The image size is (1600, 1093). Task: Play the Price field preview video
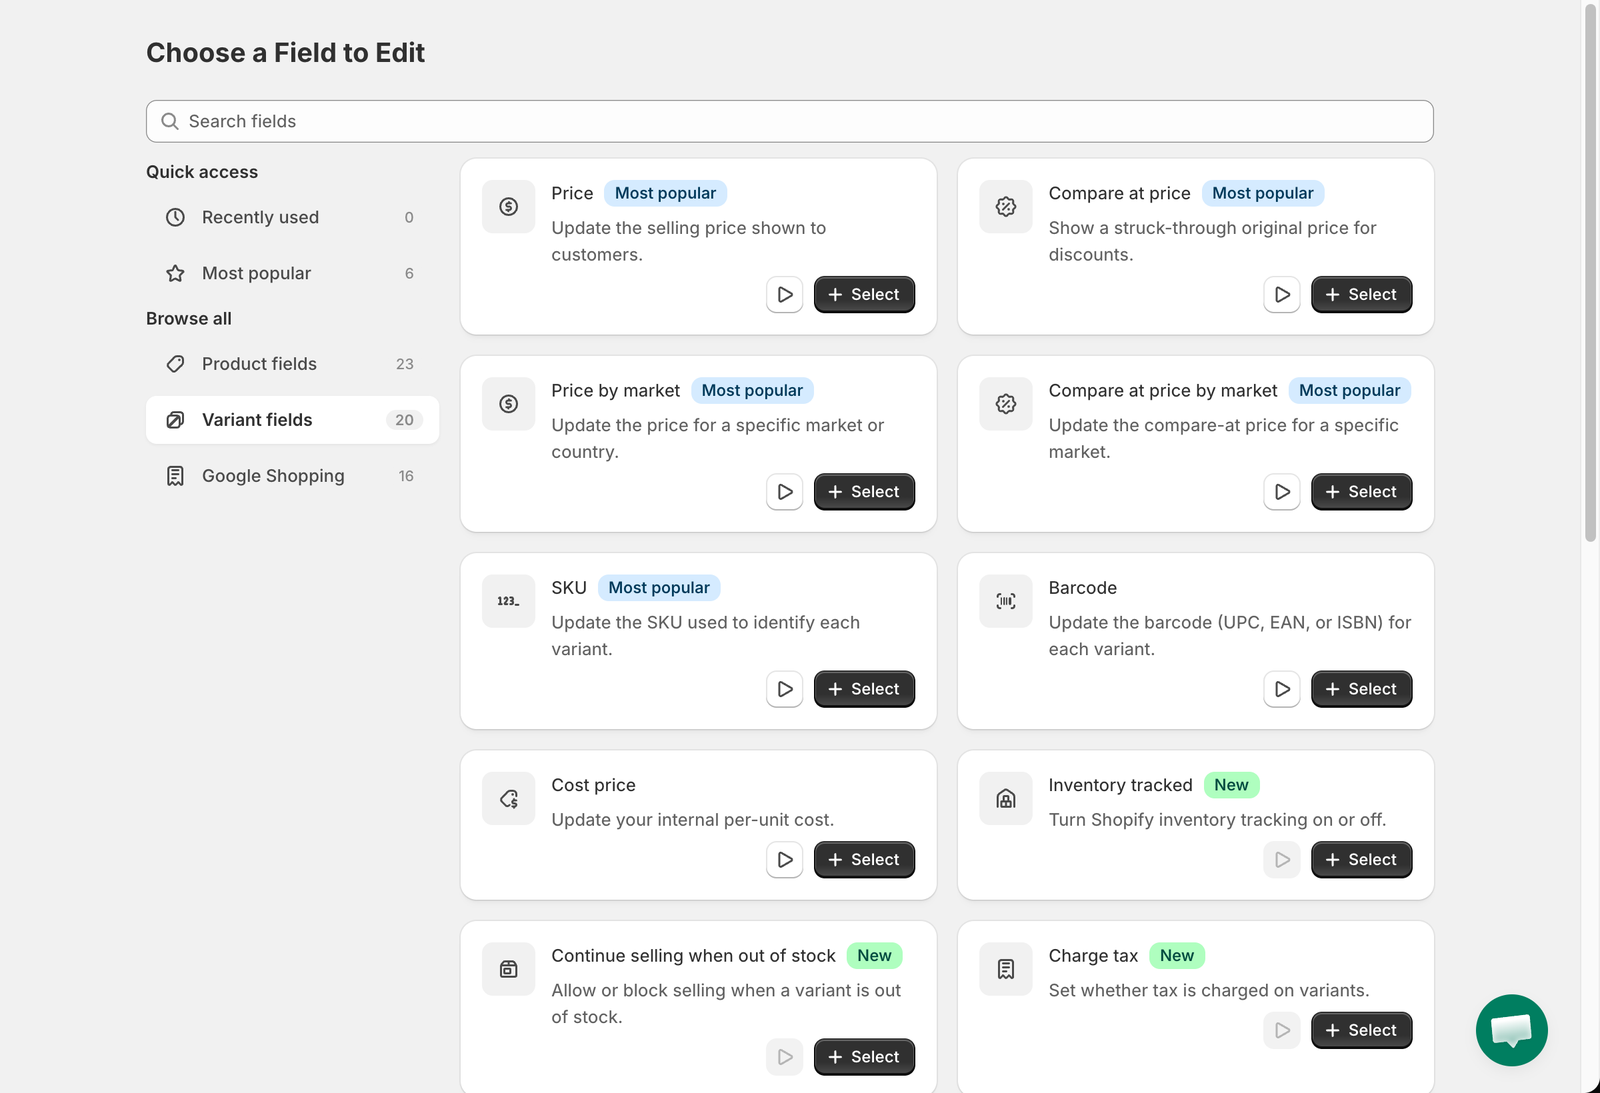point(785,295)
